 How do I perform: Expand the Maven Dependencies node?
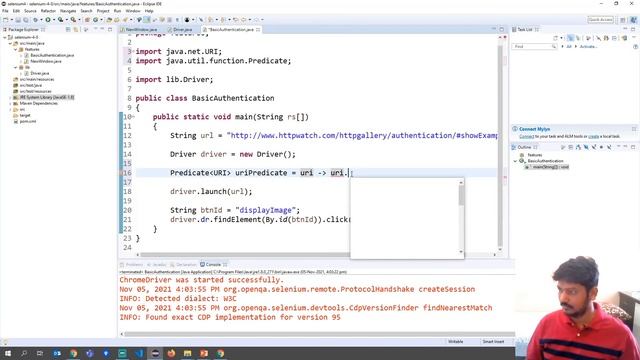[x=11, y=104]
